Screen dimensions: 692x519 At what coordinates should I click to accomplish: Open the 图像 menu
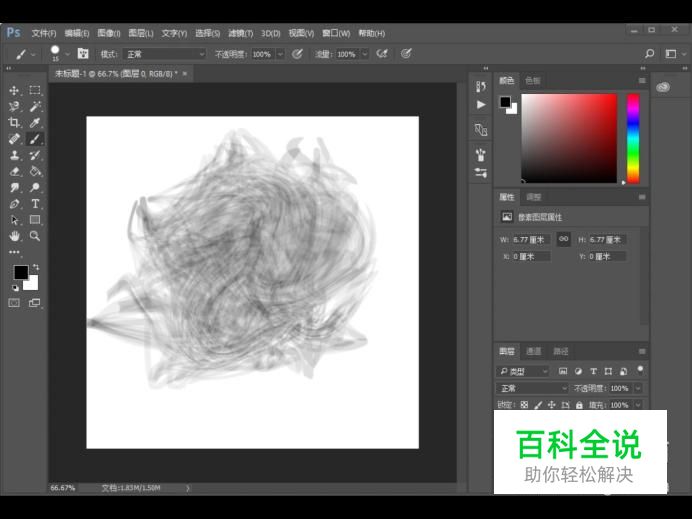click(109, 33)
